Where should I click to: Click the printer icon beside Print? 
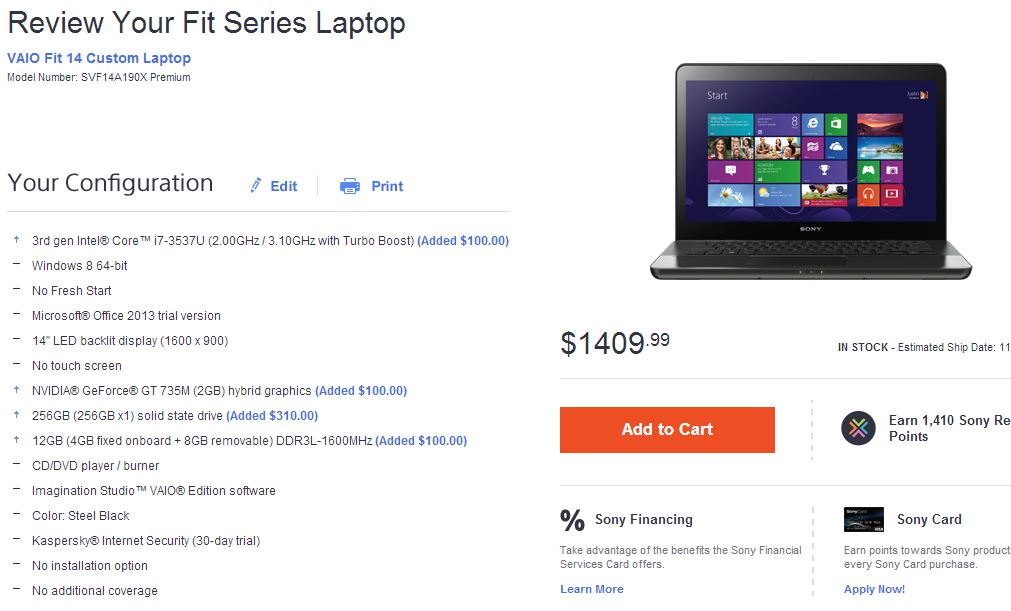point(349,186)
